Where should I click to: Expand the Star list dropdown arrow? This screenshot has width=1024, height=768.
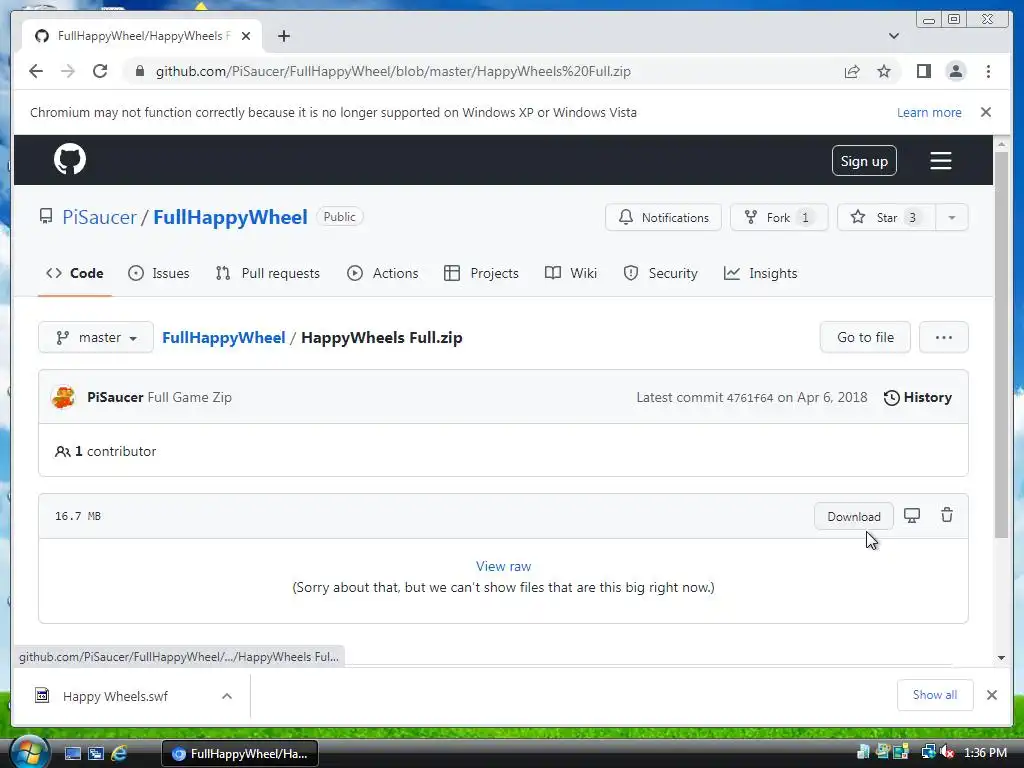(x=952, y=217)
